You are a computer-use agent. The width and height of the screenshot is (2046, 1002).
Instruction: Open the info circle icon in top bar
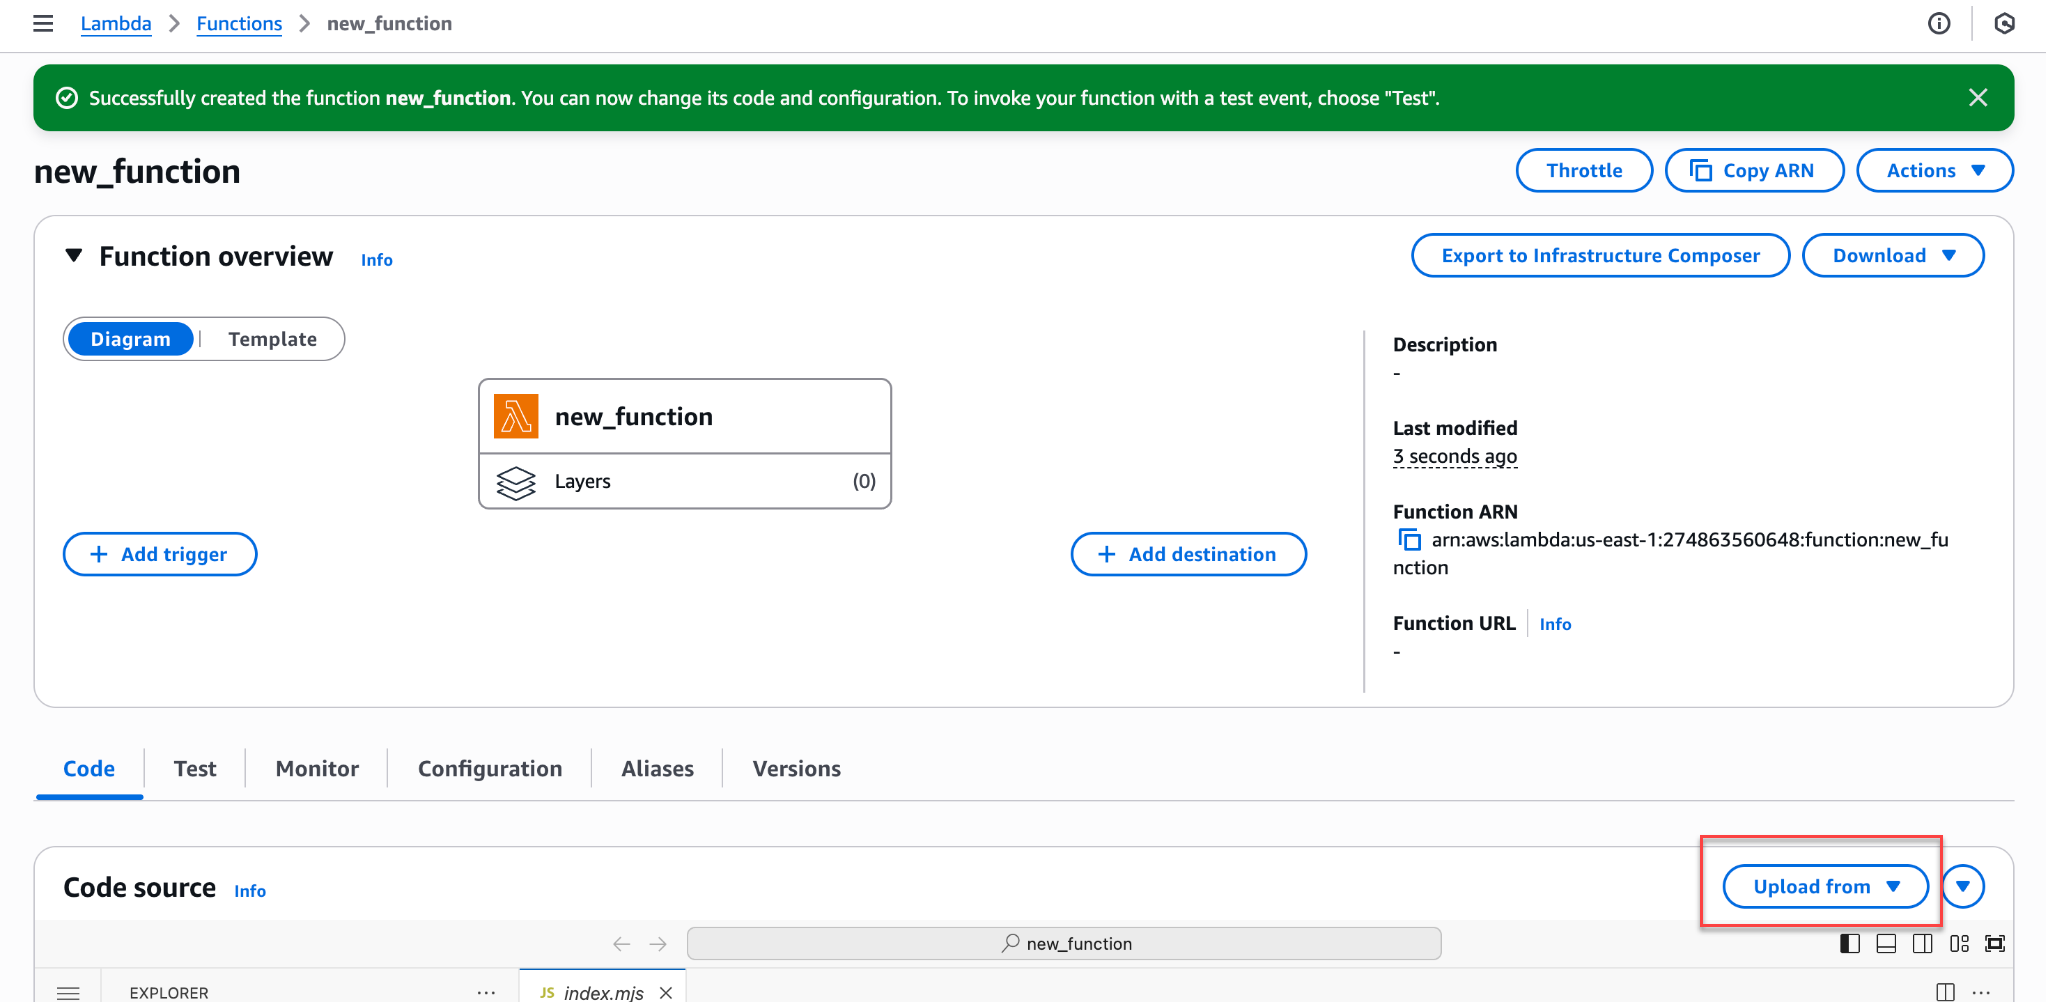pos(1938,23)
